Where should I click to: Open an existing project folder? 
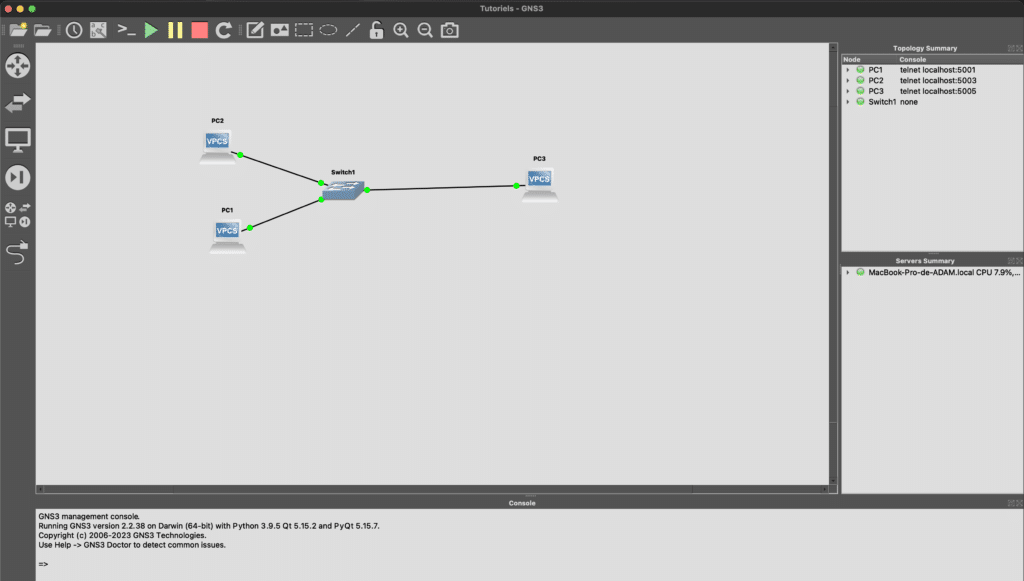coord(42,30)
